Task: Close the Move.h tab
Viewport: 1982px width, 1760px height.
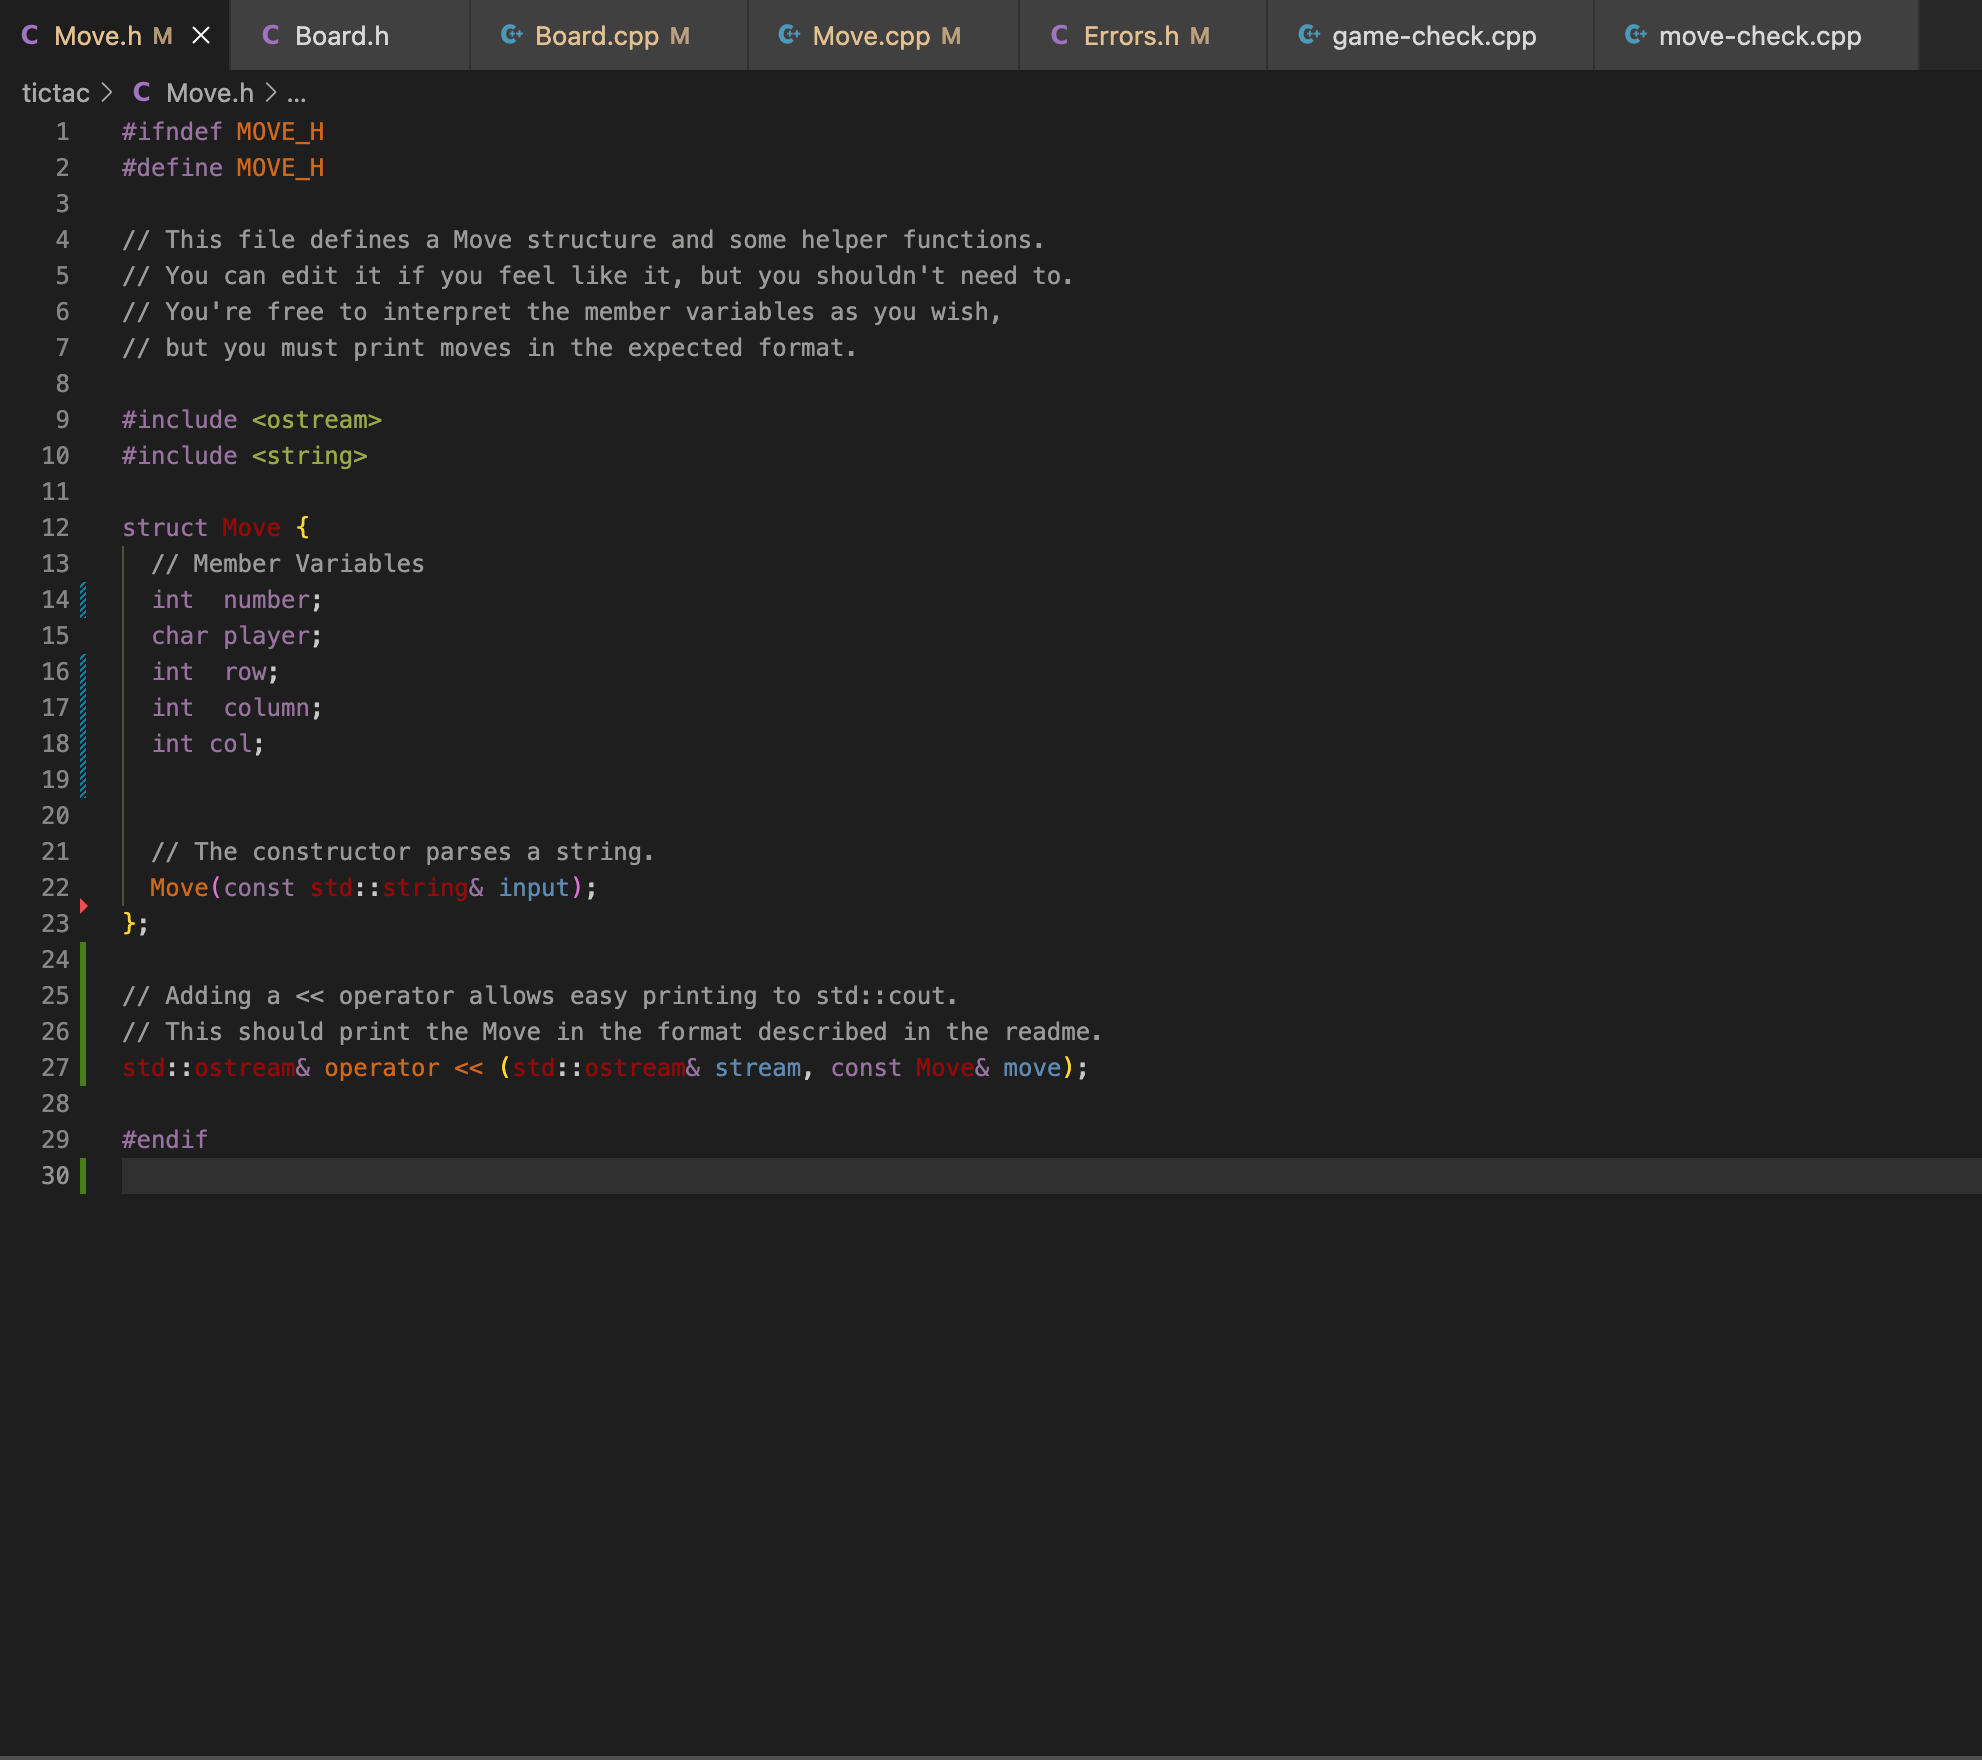Action: coord(201,36)
